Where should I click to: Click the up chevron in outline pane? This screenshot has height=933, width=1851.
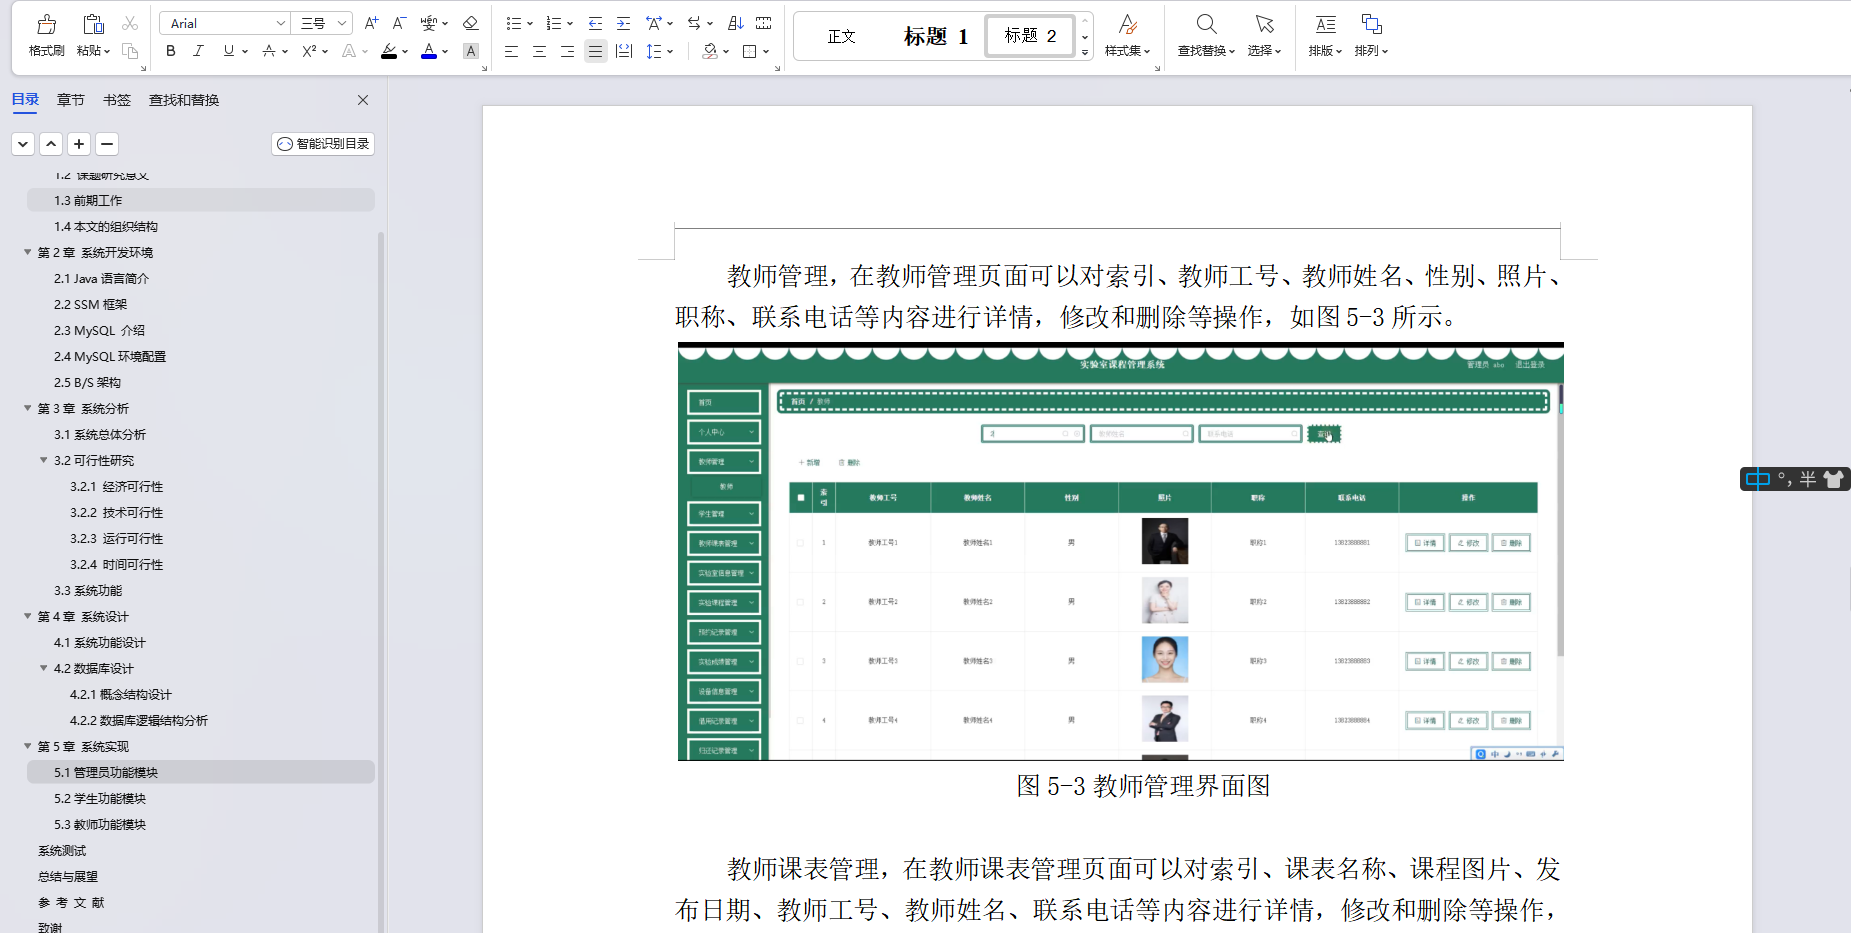tap(51, 144)
